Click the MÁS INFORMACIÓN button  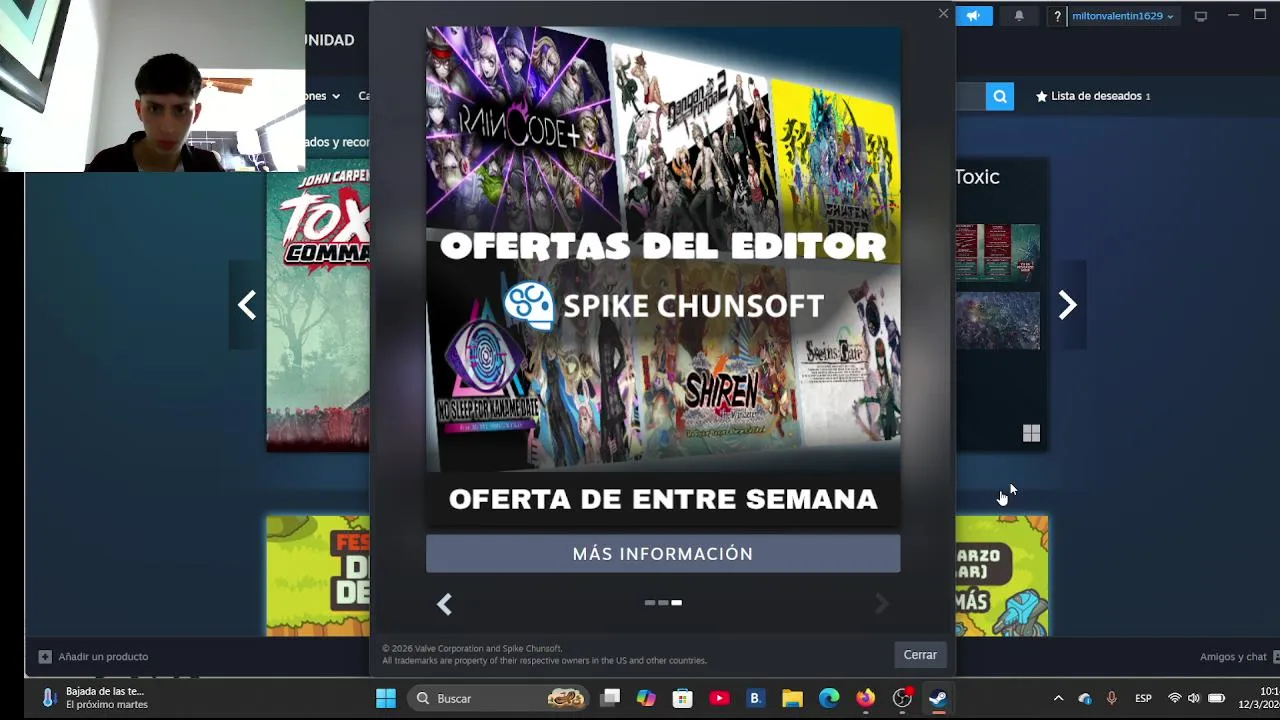point(663,554)
